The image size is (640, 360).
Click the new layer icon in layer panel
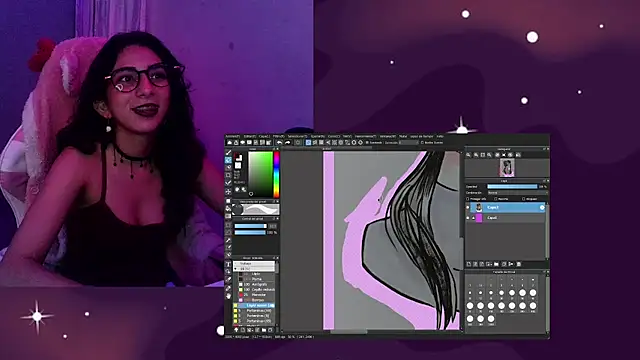pos(469,264)
